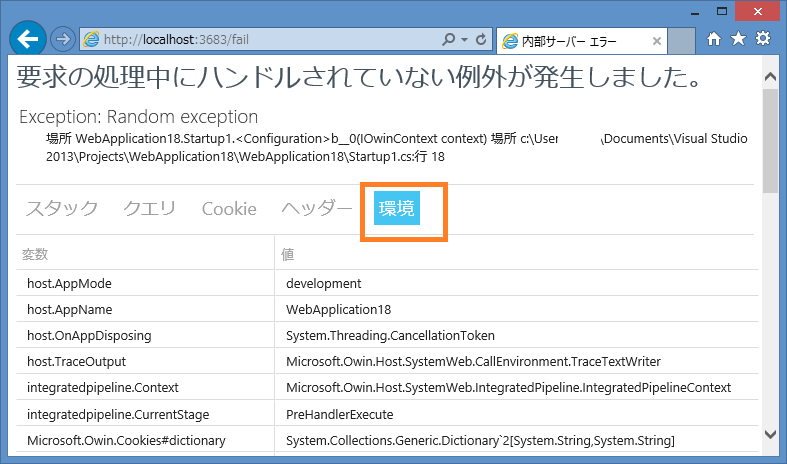The image size is (787, 464).
Task: Open Favorites with the star icon
Action: point(738,39)
